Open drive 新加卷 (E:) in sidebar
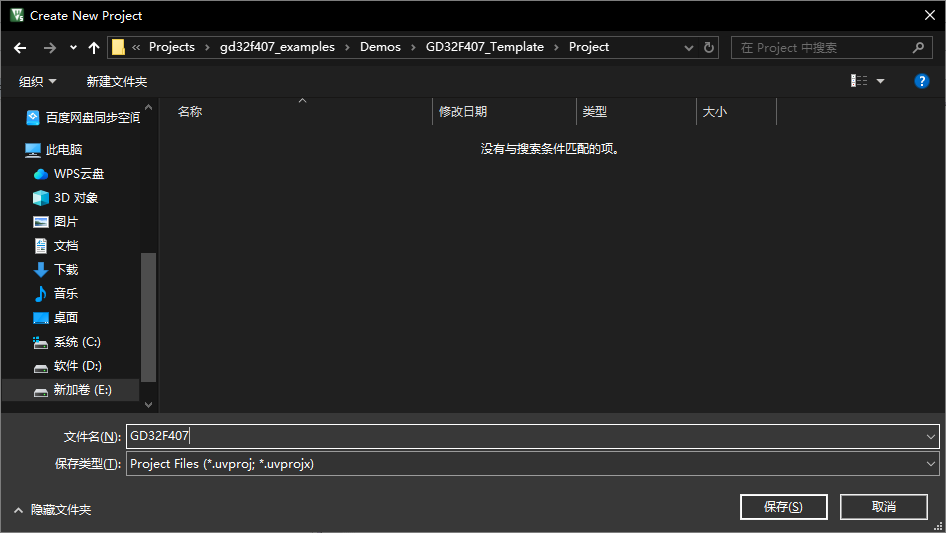Screen dimensions: 946x533 (x=72, y=390)
